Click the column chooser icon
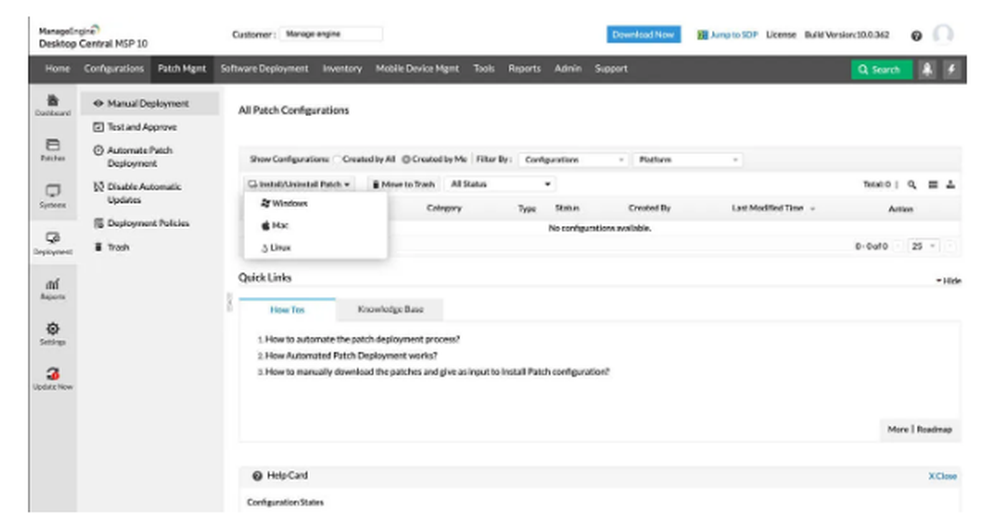 click(932, 184)
